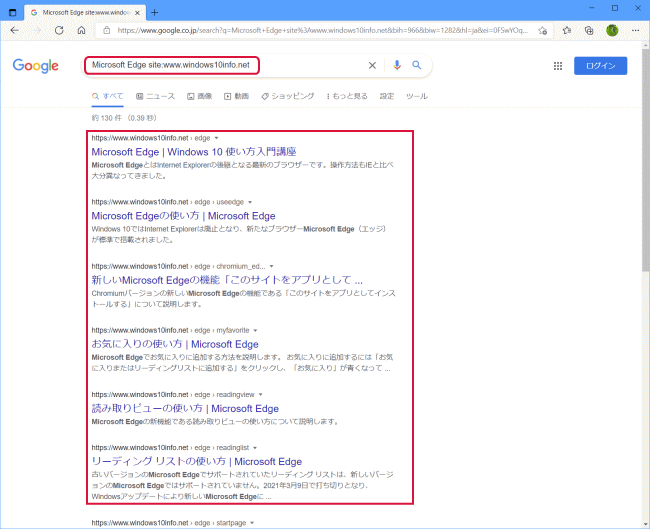Switch to the ニュース search tab

click(155, 96)
